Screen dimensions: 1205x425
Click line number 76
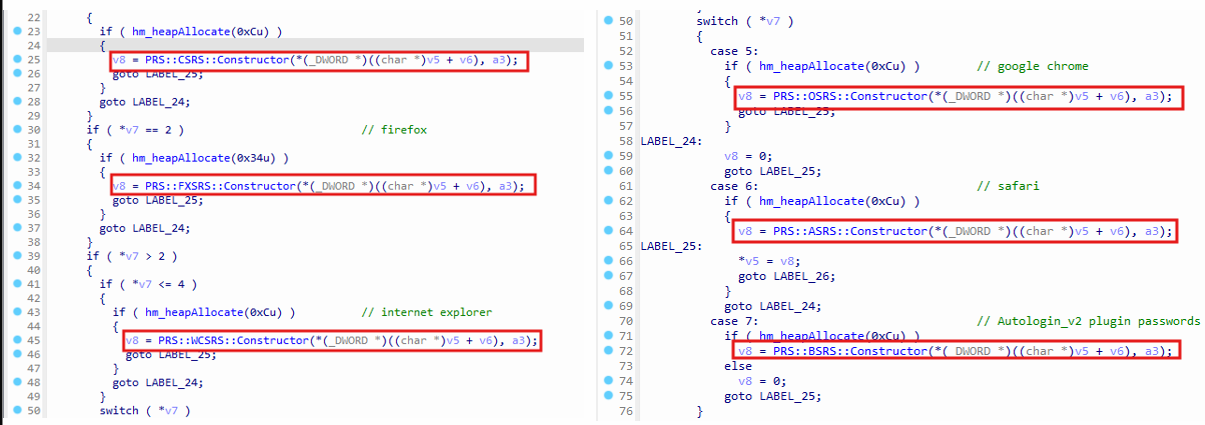pyautogui.click(x=627, y=411)
